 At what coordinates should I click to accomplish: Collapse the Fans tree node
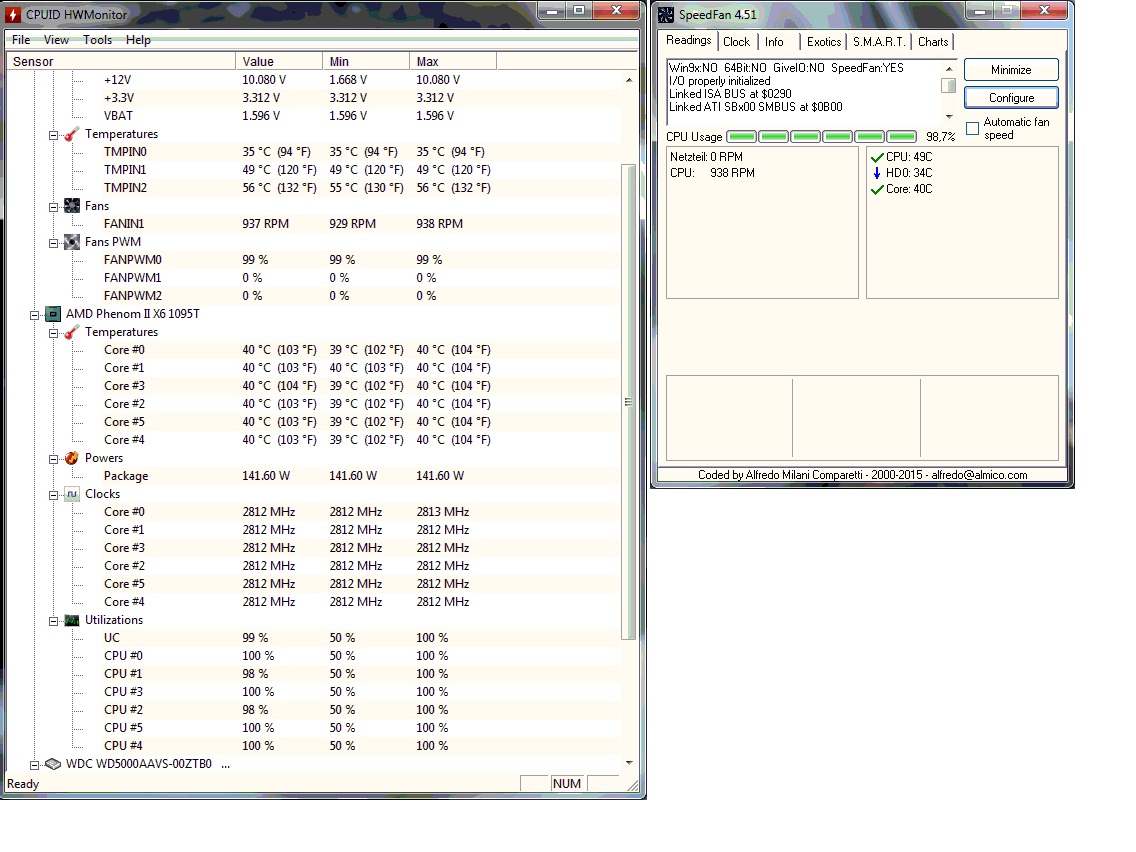tap(53, 206)
